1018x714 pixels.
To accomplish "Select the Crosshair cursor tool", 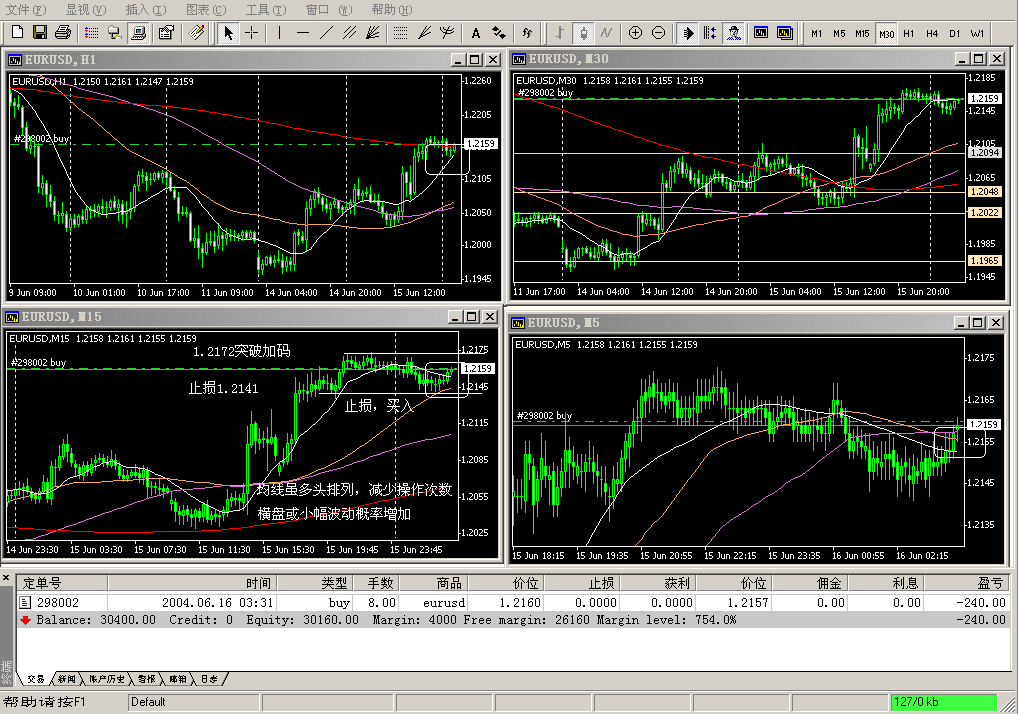I will (252, 33).
